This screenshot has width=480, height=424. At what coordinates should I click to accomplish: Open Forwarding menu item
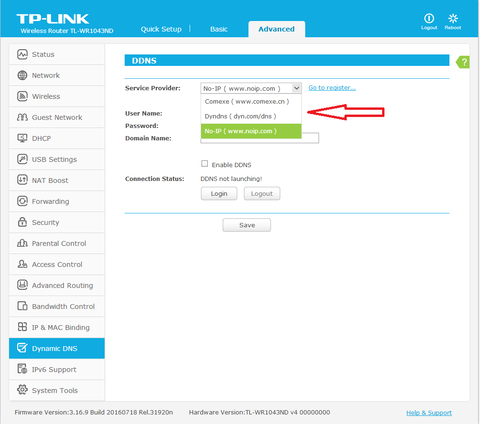point(57,201)
